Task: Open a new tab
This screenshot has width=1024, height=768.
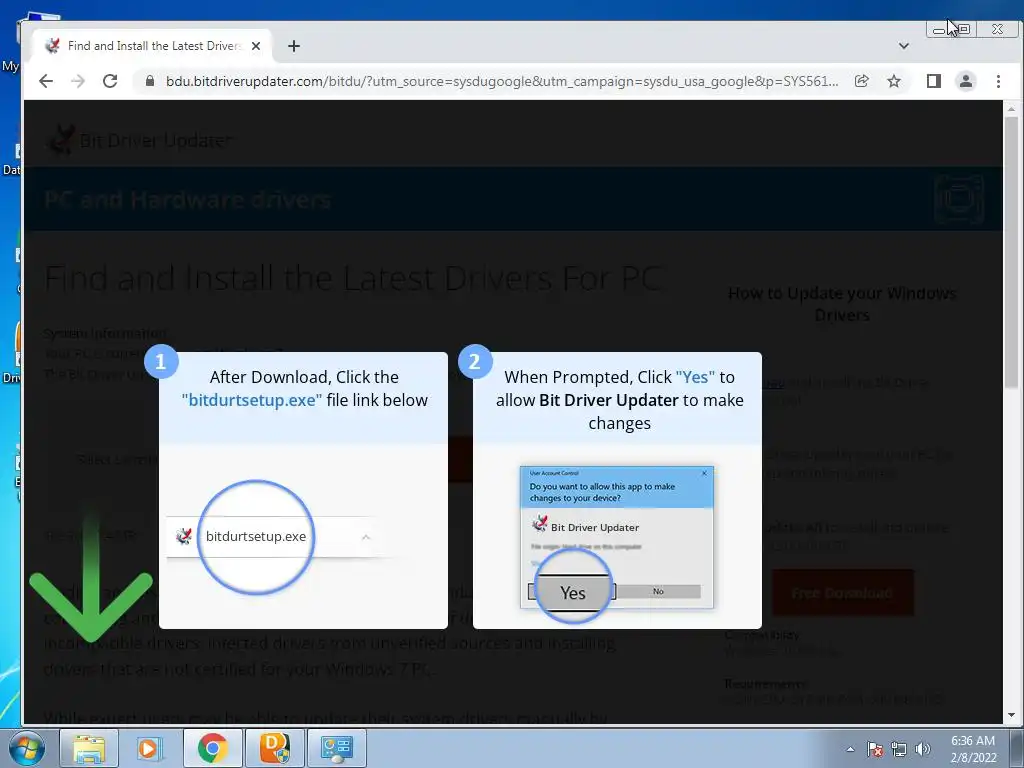Action: 294,46
